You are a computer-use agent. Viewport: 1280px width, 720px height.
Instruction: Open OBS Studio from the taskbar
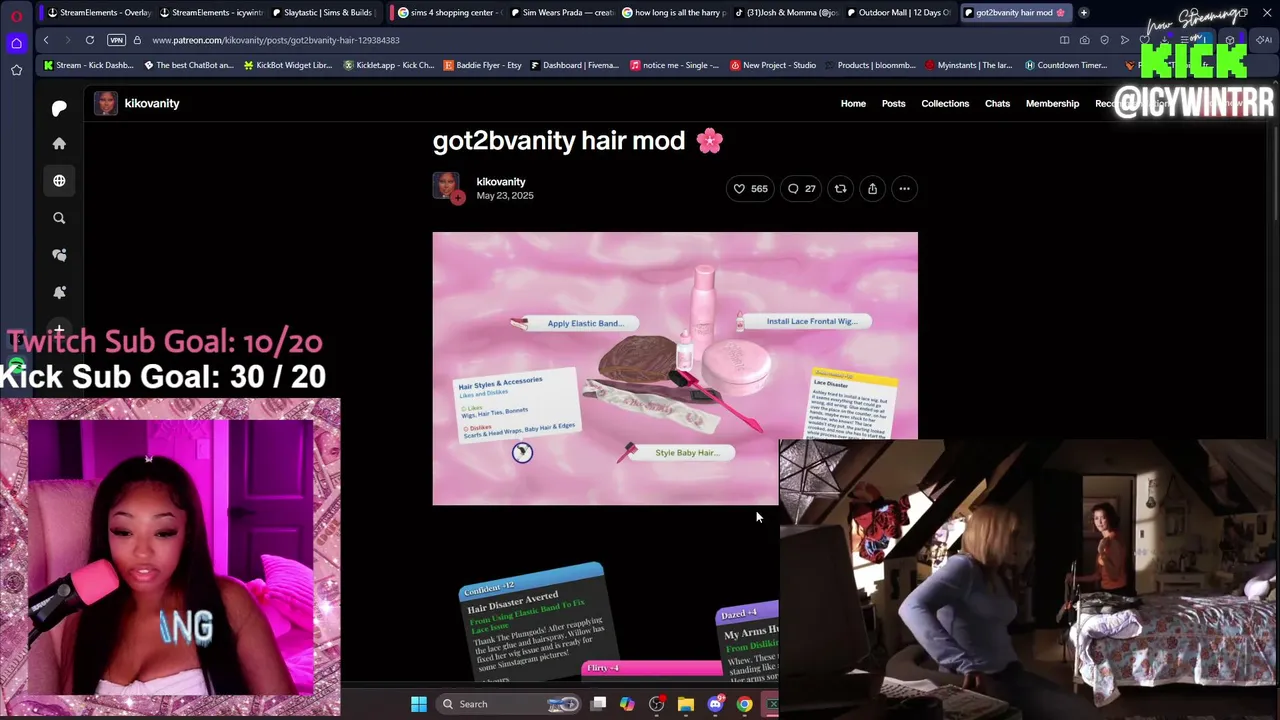point(656,704)
